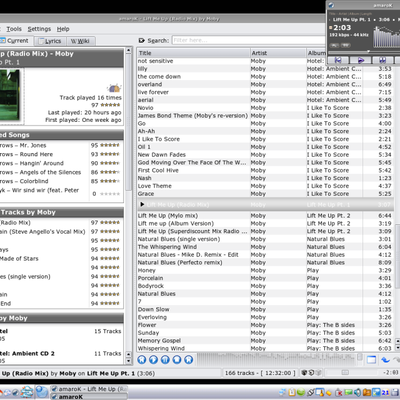Click the seek slider in the player window
The height and width of the screenshot is (400, 400).
364,51
